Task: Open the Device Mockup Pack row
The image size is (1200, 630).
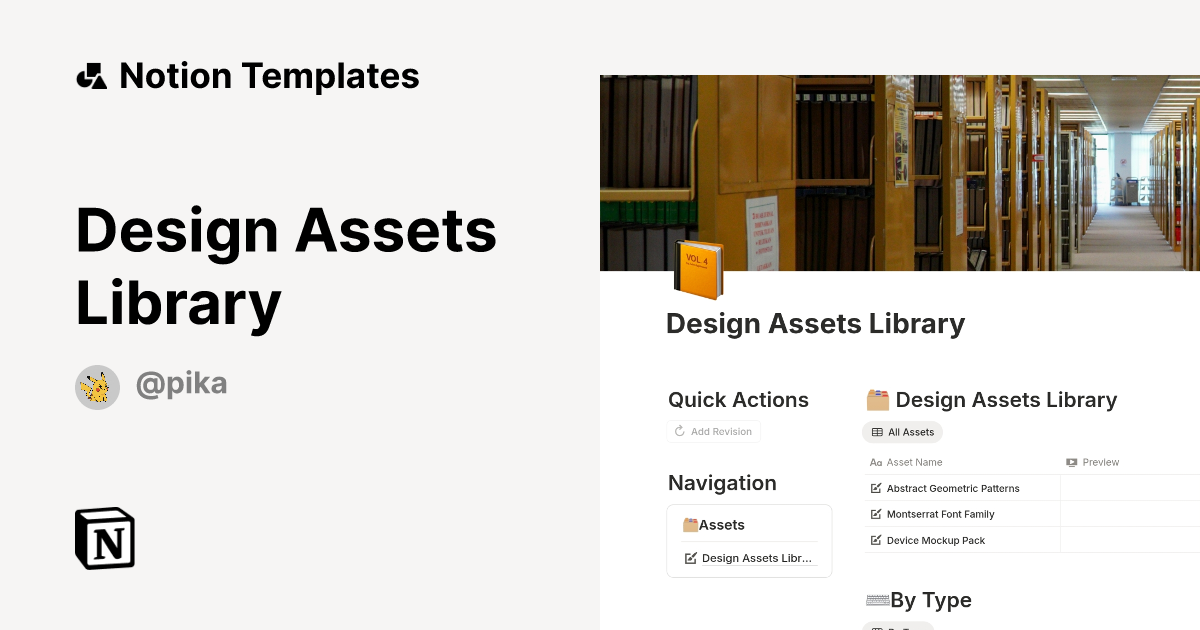Action: pyautogui.click(x=936, y=540)
